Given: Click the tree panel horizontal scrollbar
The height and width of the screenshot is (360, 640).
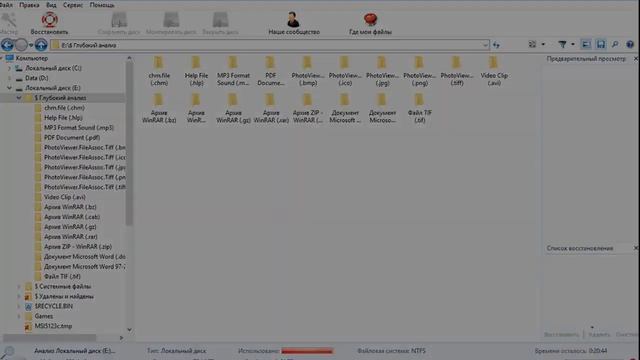Looking at the screenshot, I should (x=50, y=338).
